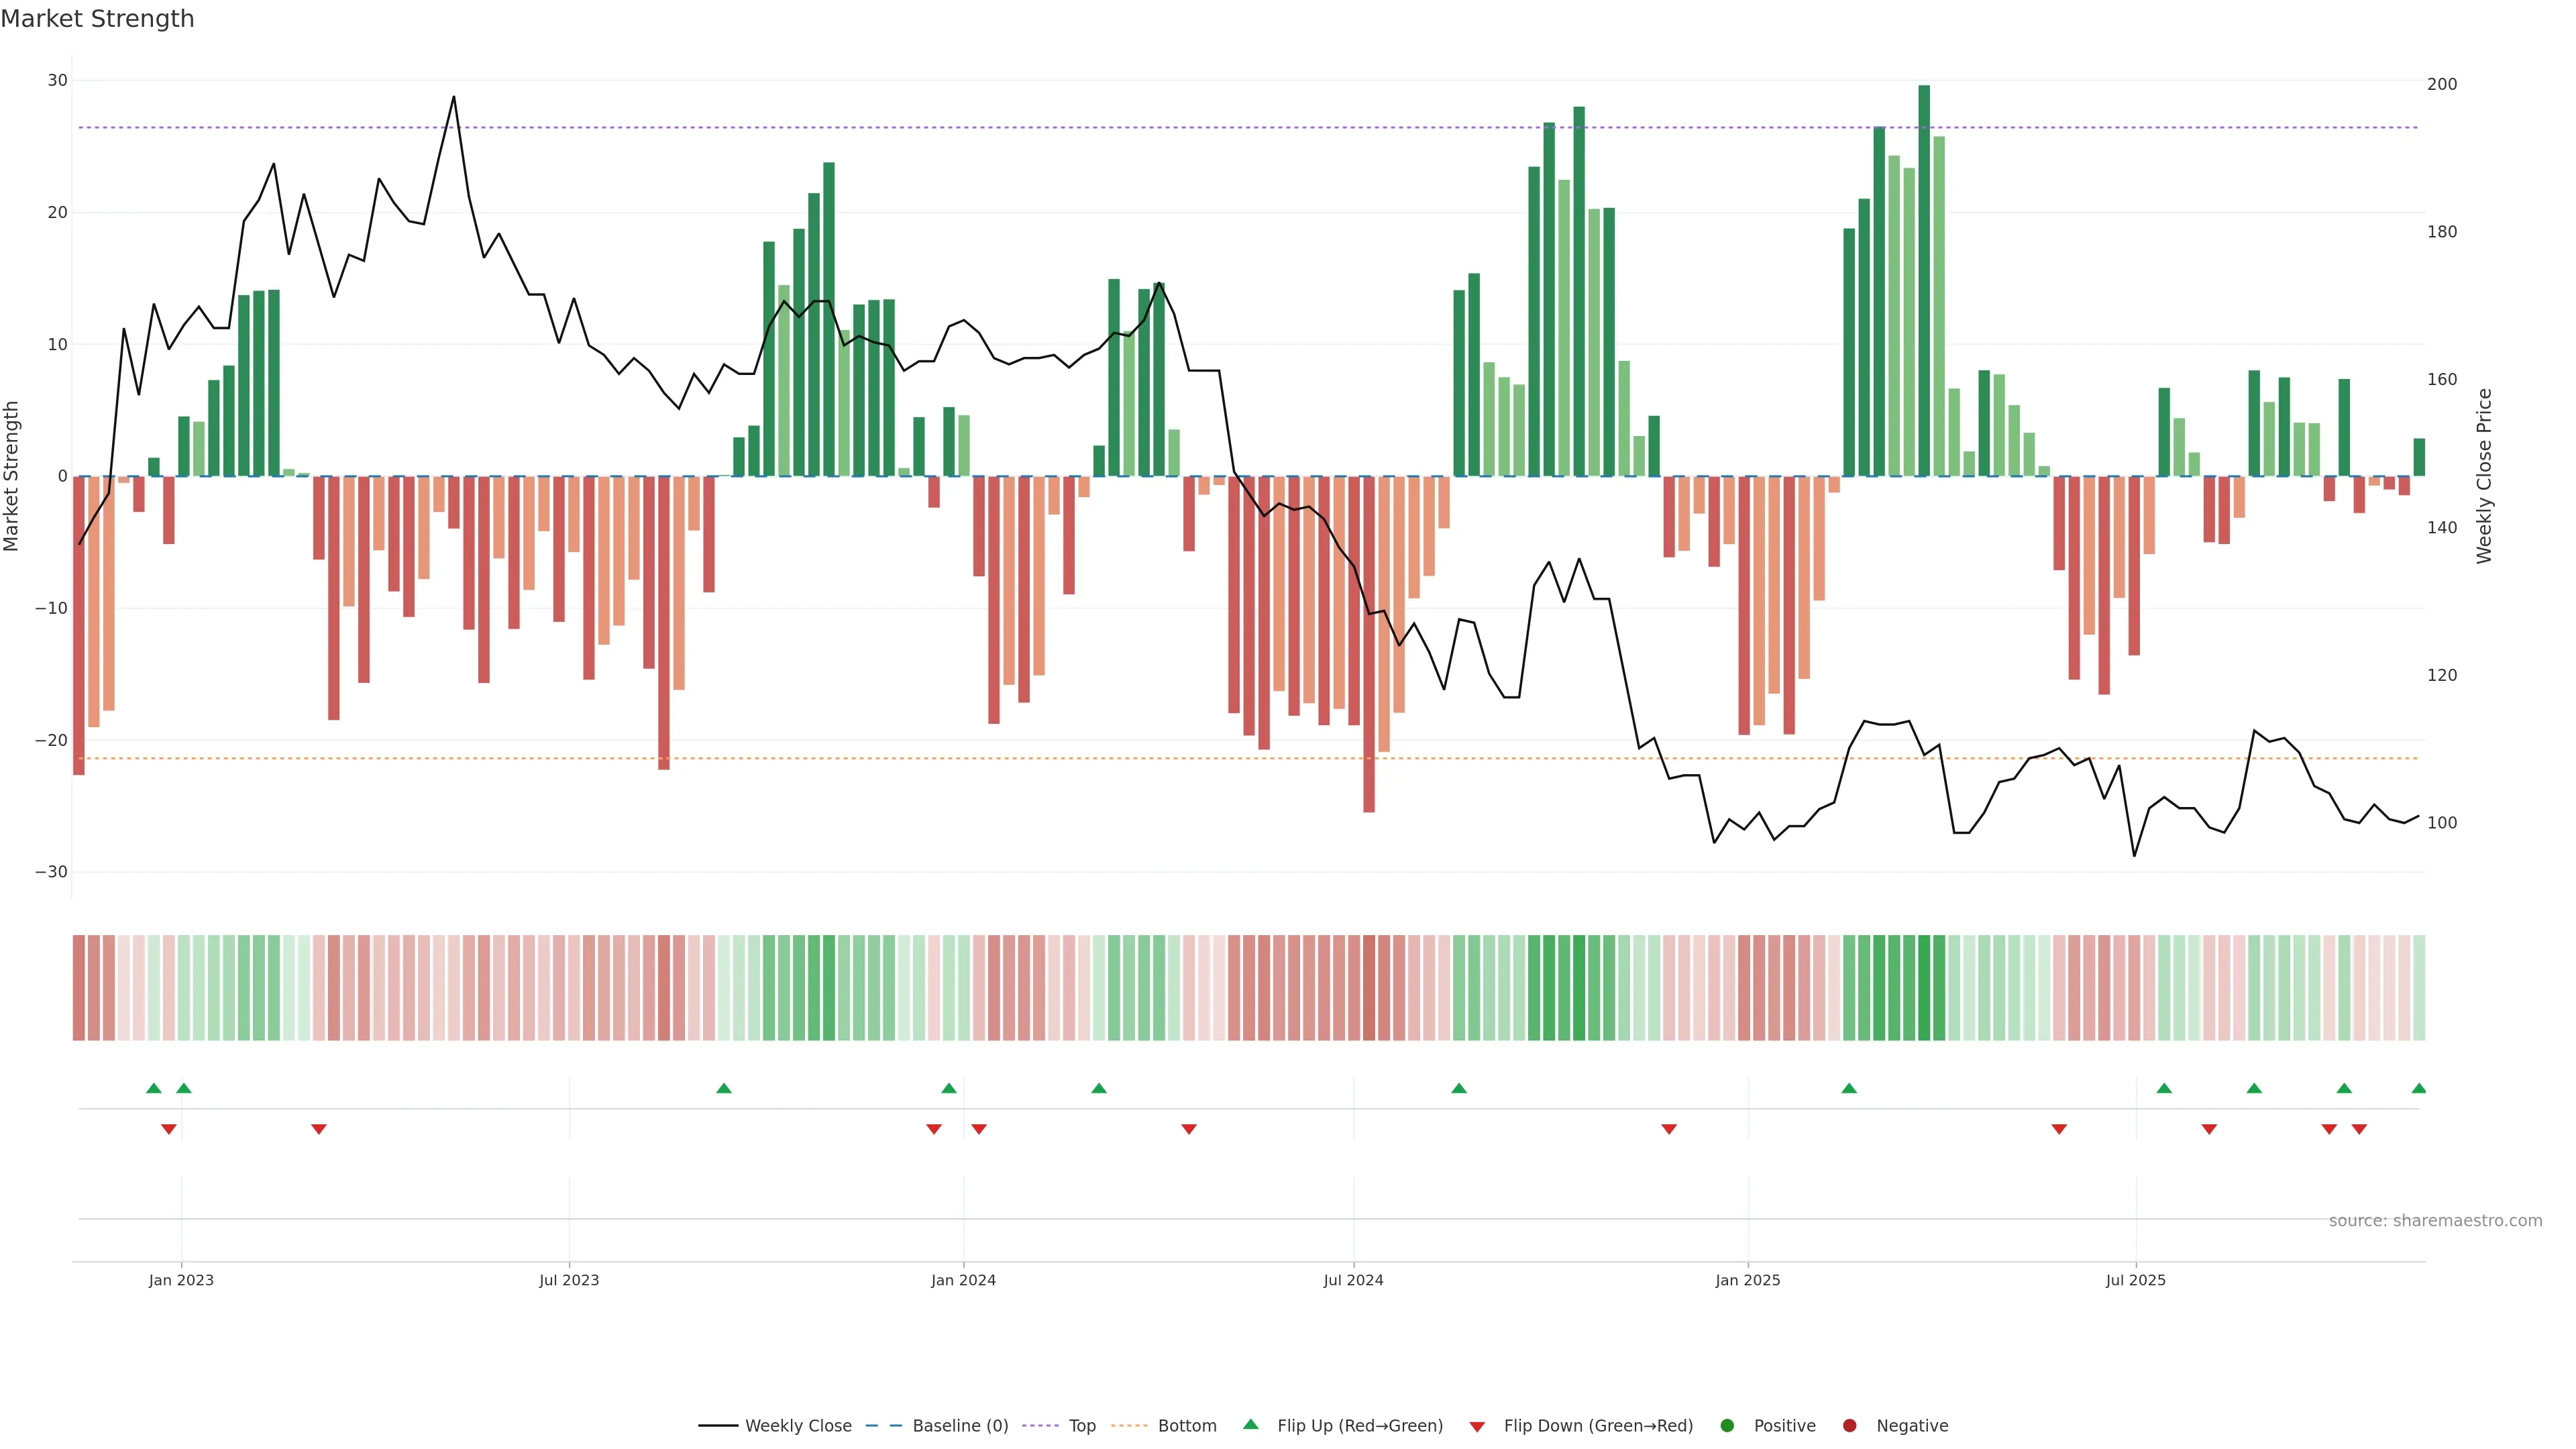This screenshot has height=1449, width=2576.
Task: Click the Negative red circle legend icon
Action: click(1849, 1425)
